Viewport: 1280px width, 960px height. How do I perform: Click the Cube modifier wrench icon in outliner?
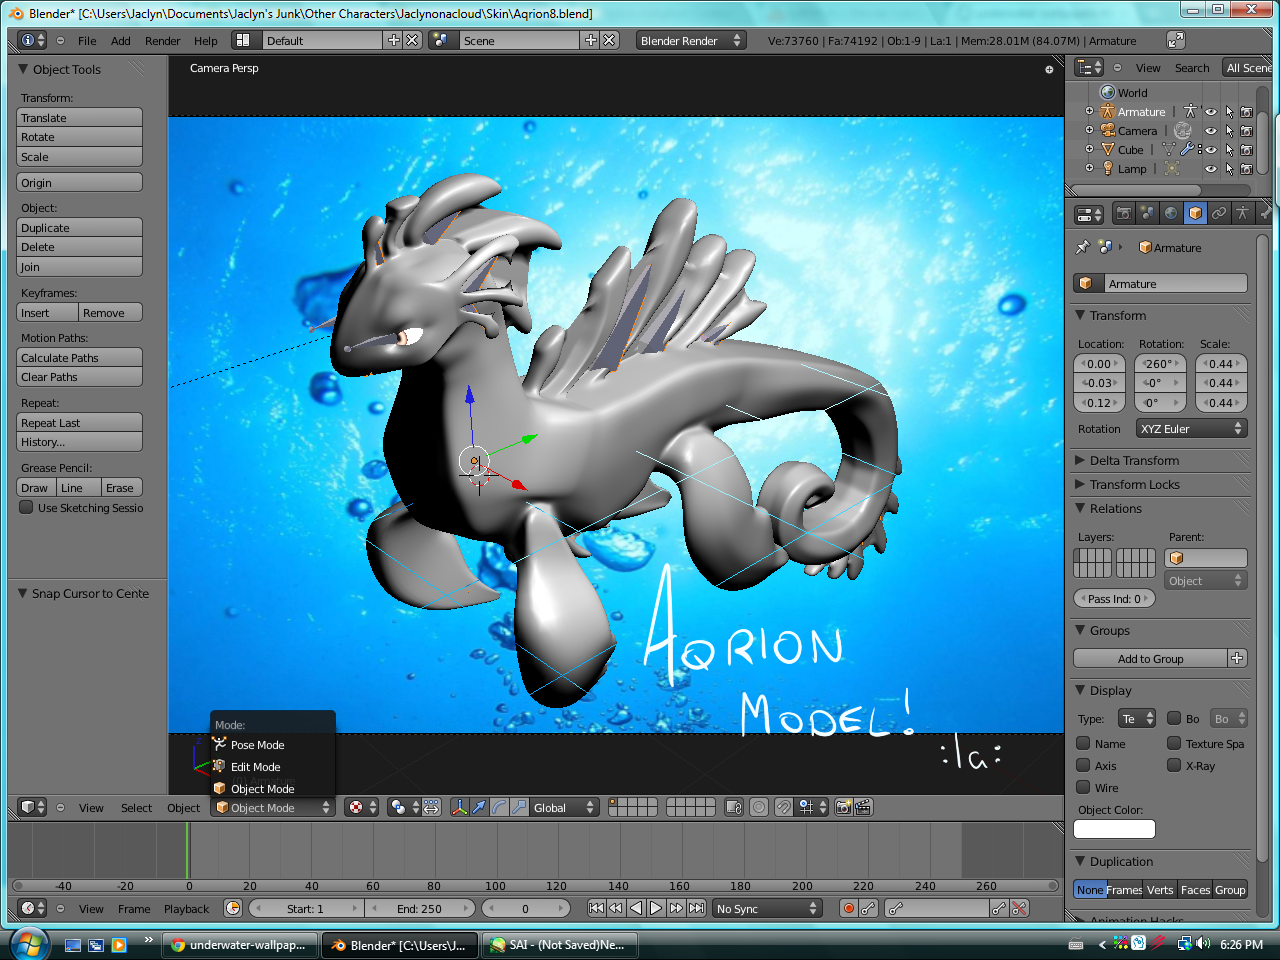point(1186,149)
